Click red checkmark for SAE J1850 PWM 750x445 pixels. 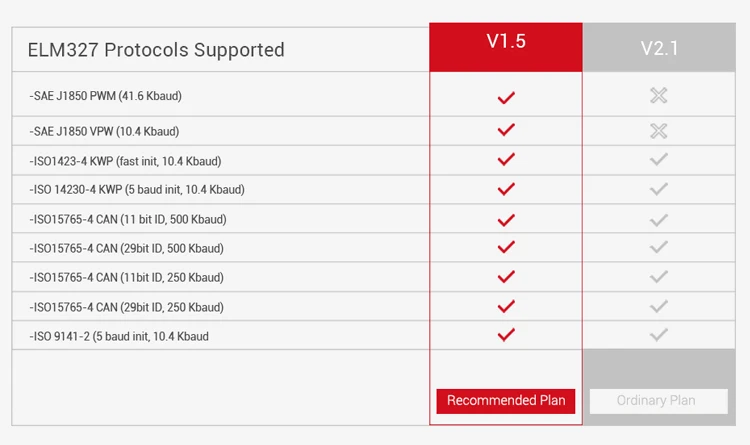coord(506,97)
